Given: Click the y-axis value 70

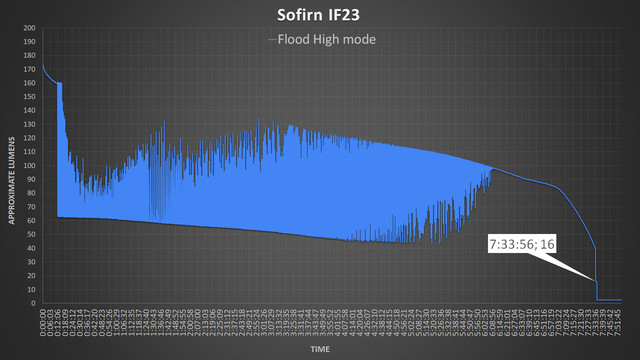Looking at the screenshot, I should coord(31,207).
